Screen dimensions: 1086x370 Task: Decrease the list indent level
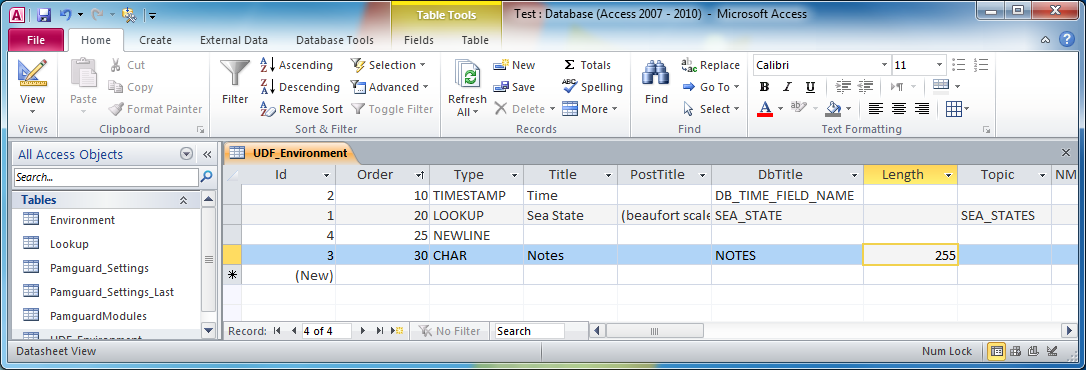click(x=843, y=87)
